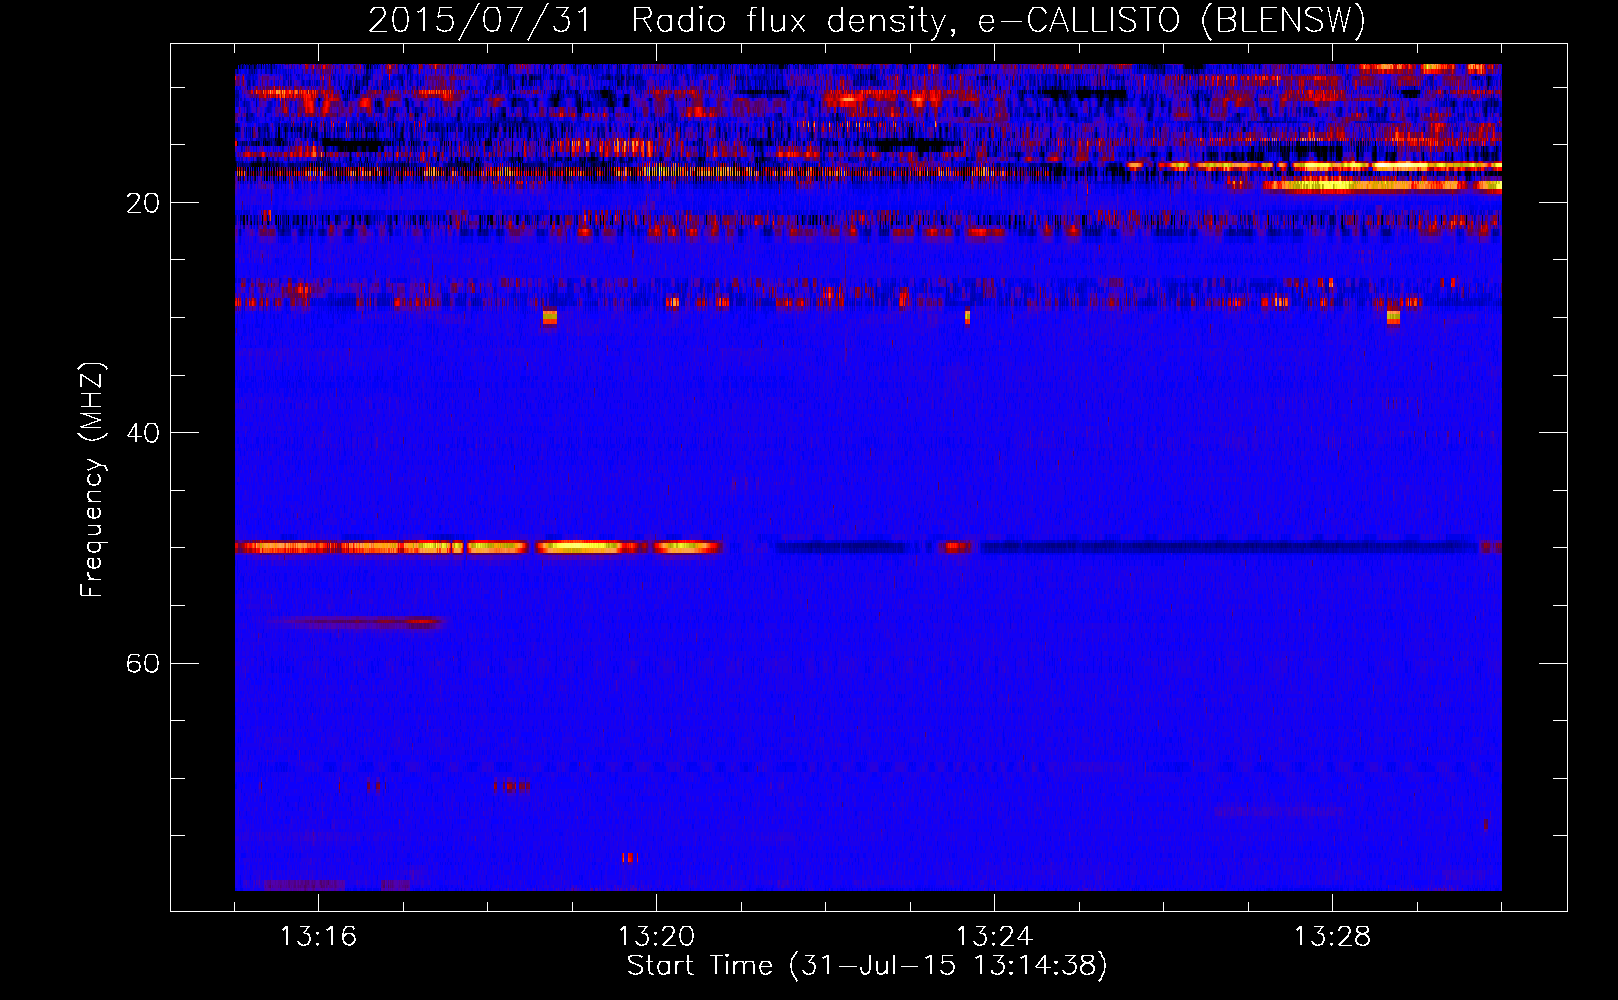Viewport: 1618px width, 1000px height.
Task: Click the 13:20 time tick label
Action: coord(656,936)
